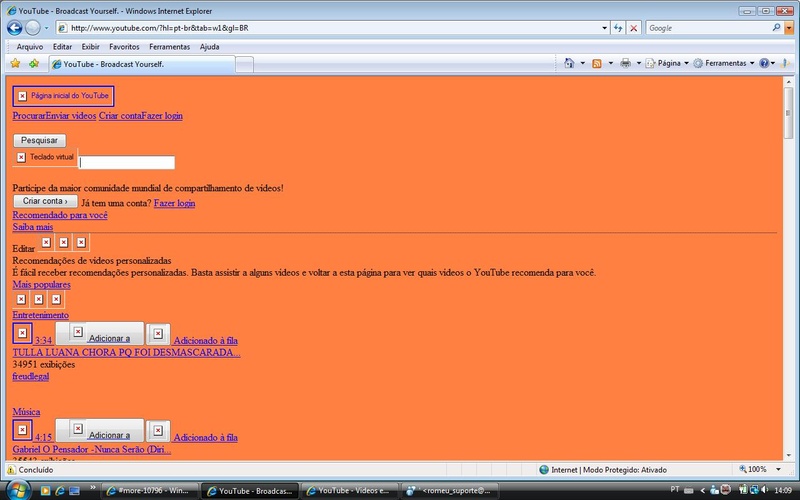This screenshot has height=500, width=800.
Task: Click the red Stop loading icon
Action: tap(633, 28)
